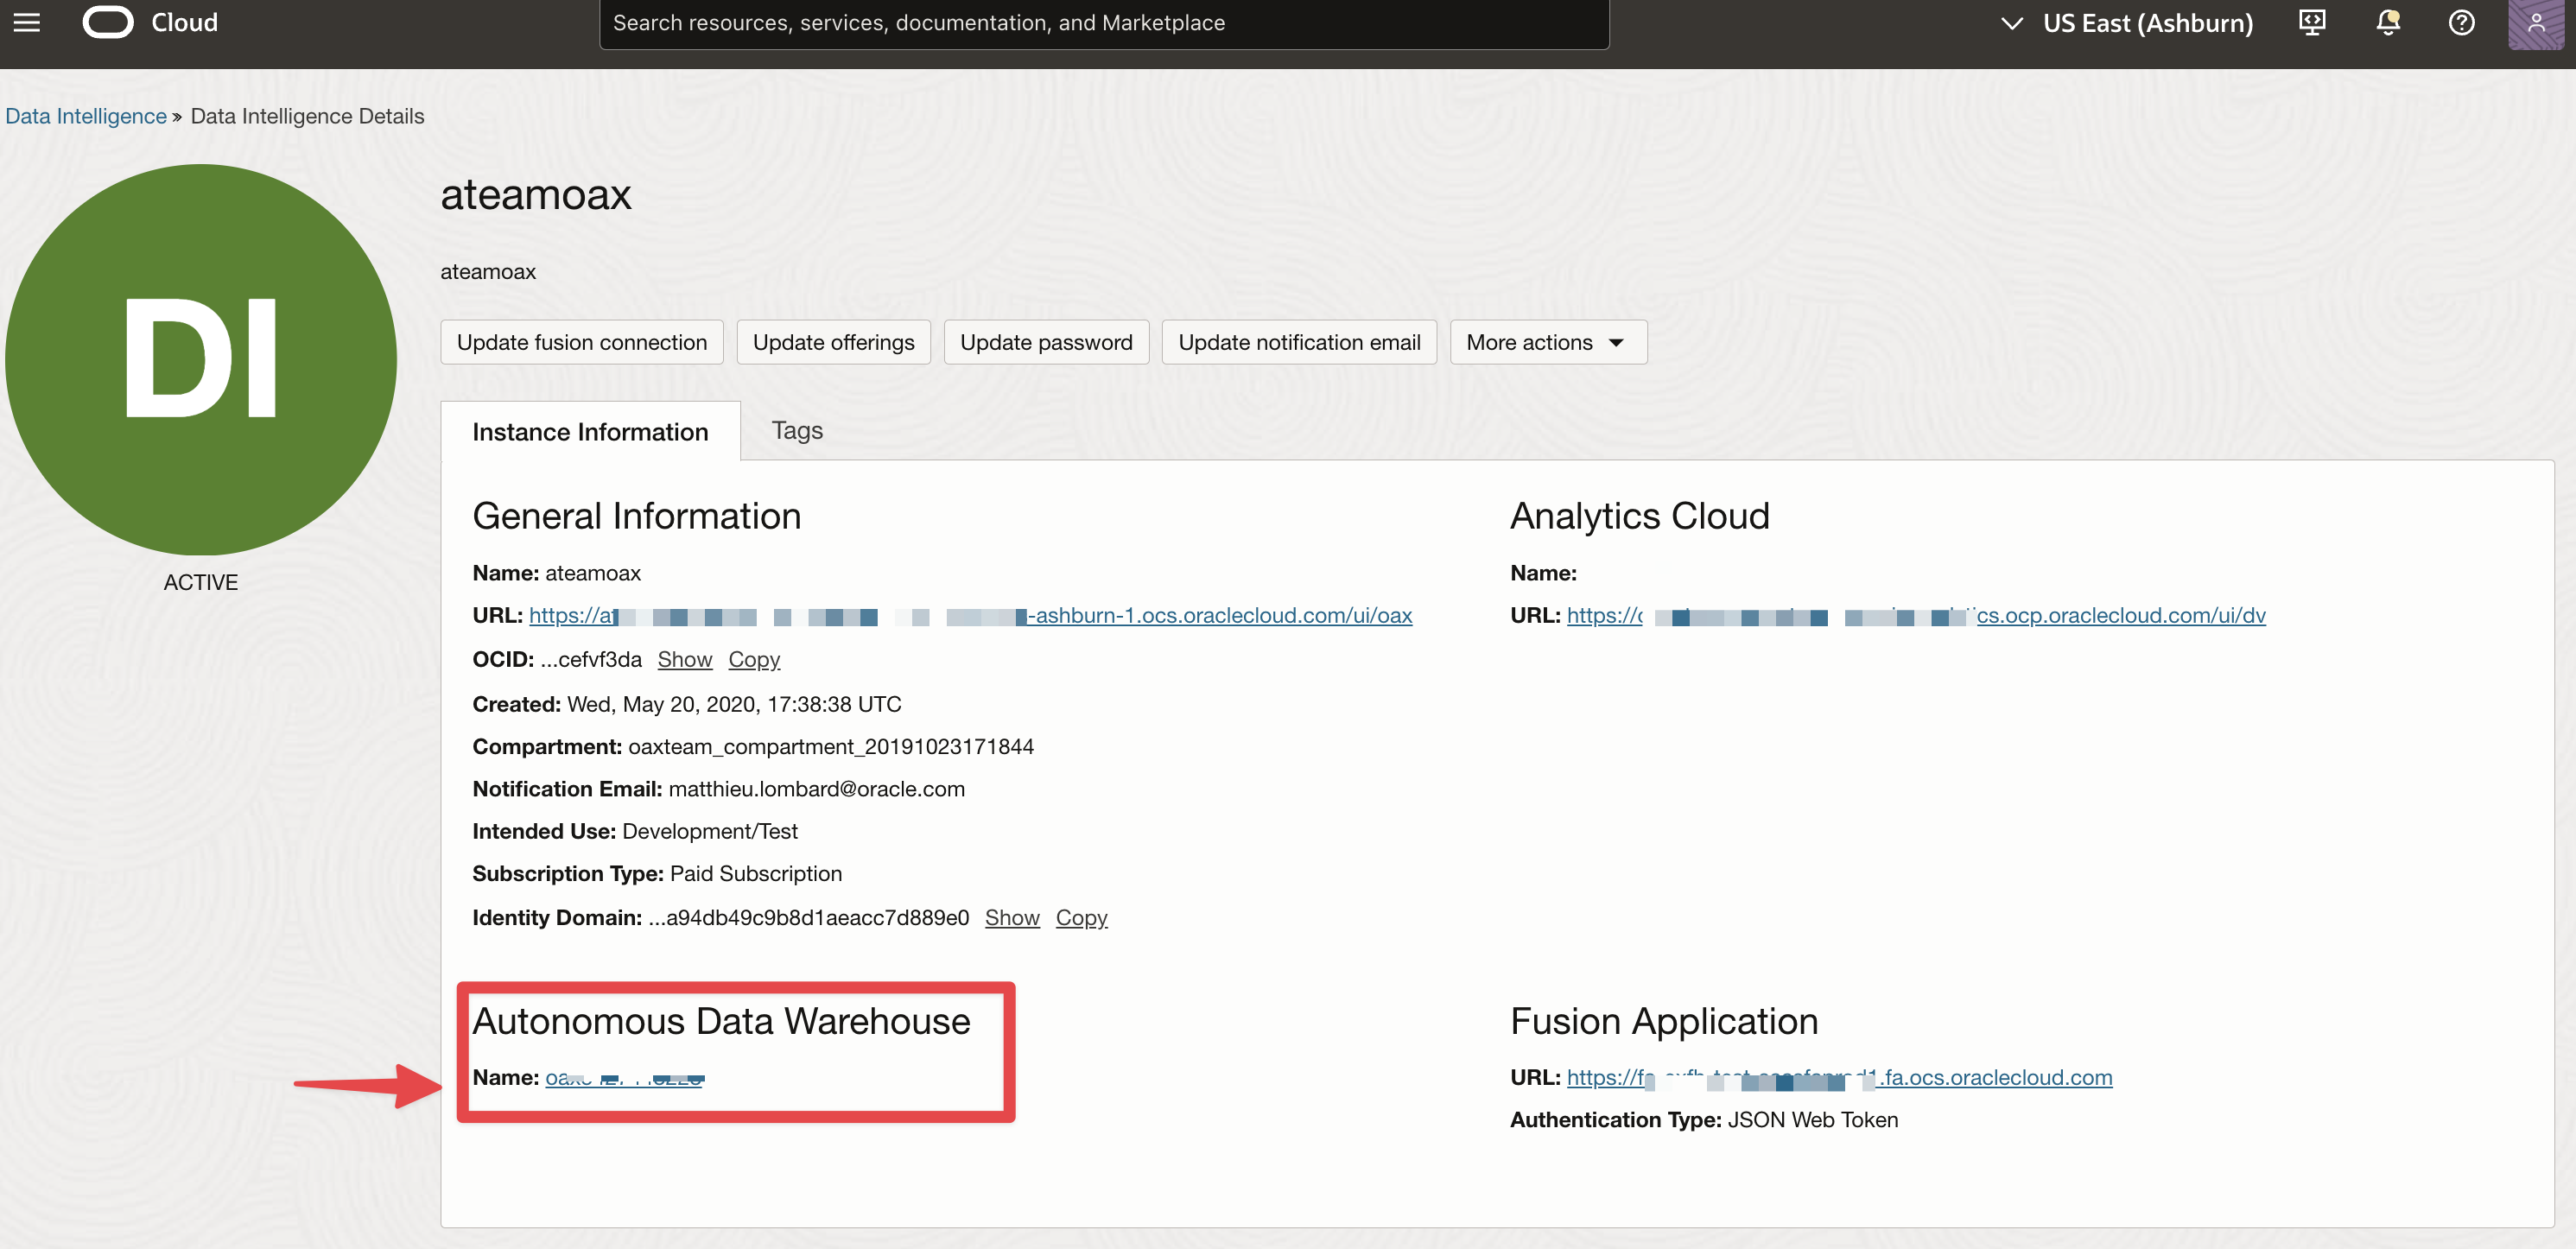Expand the US East (Ashburn) region selector
This screenshot has width=2576, height=1249.
[x=2128, y=23]
